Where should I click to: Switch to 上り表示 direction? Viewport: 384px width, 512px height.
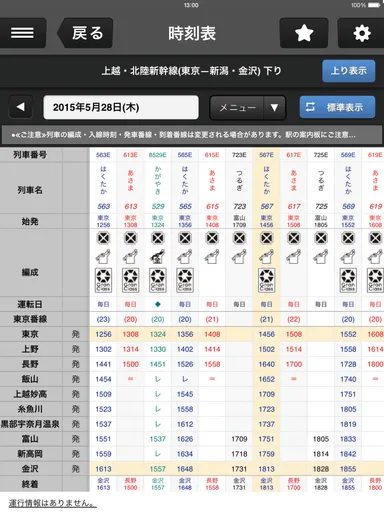(349, 71)
